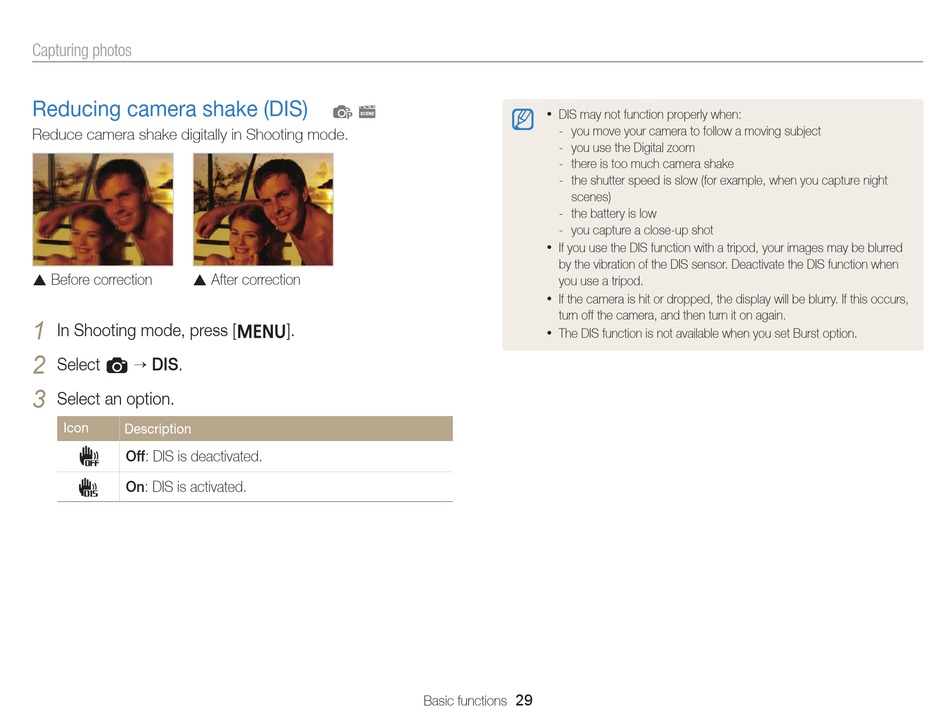Click 'On: DIS is activated.' row text

(186, 487)
